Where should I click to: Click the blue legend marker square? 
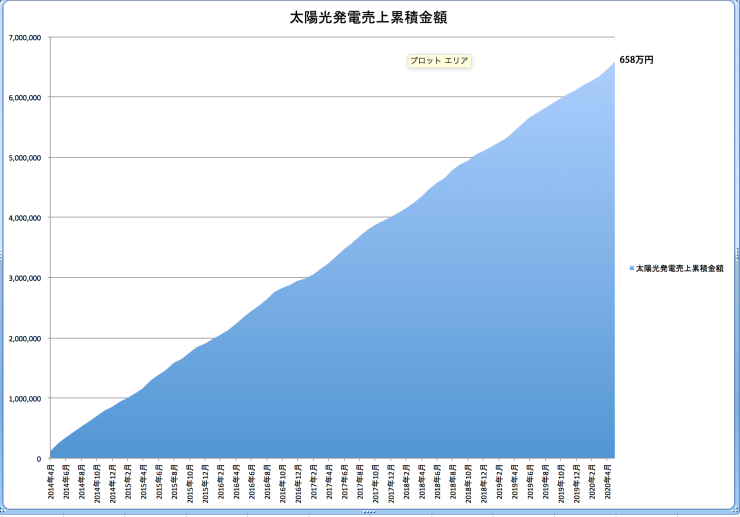[632, 268]
